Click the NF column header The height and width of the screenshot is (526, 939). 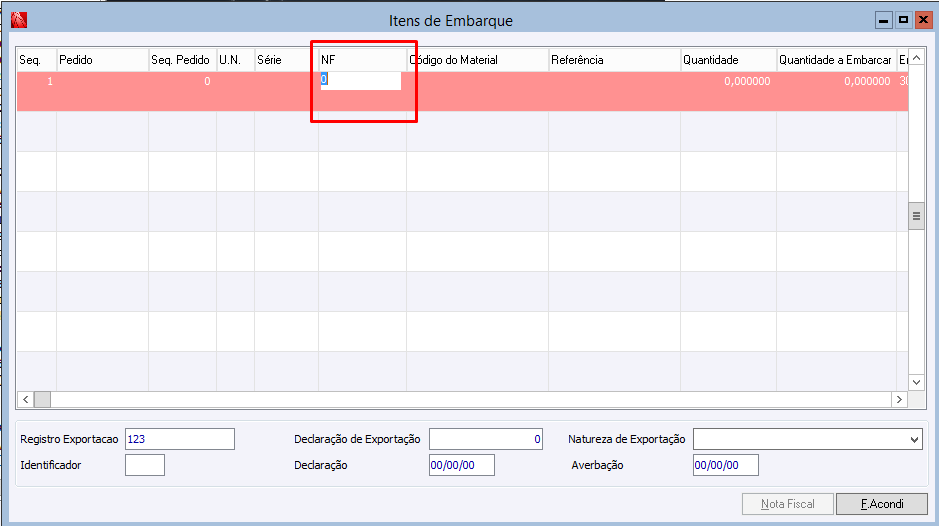362,60
